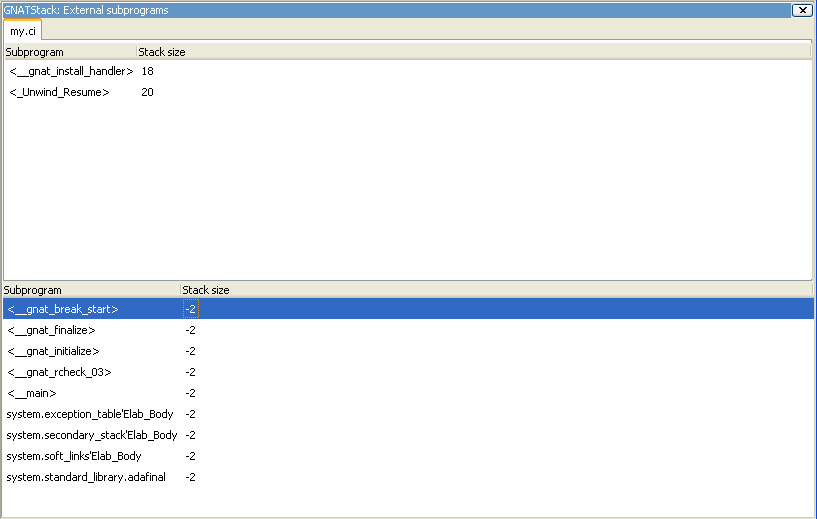Select the <_Unwind_Resume> row
Image resolution: width=817 pixels, height=519 pixels.
point(58,92)
